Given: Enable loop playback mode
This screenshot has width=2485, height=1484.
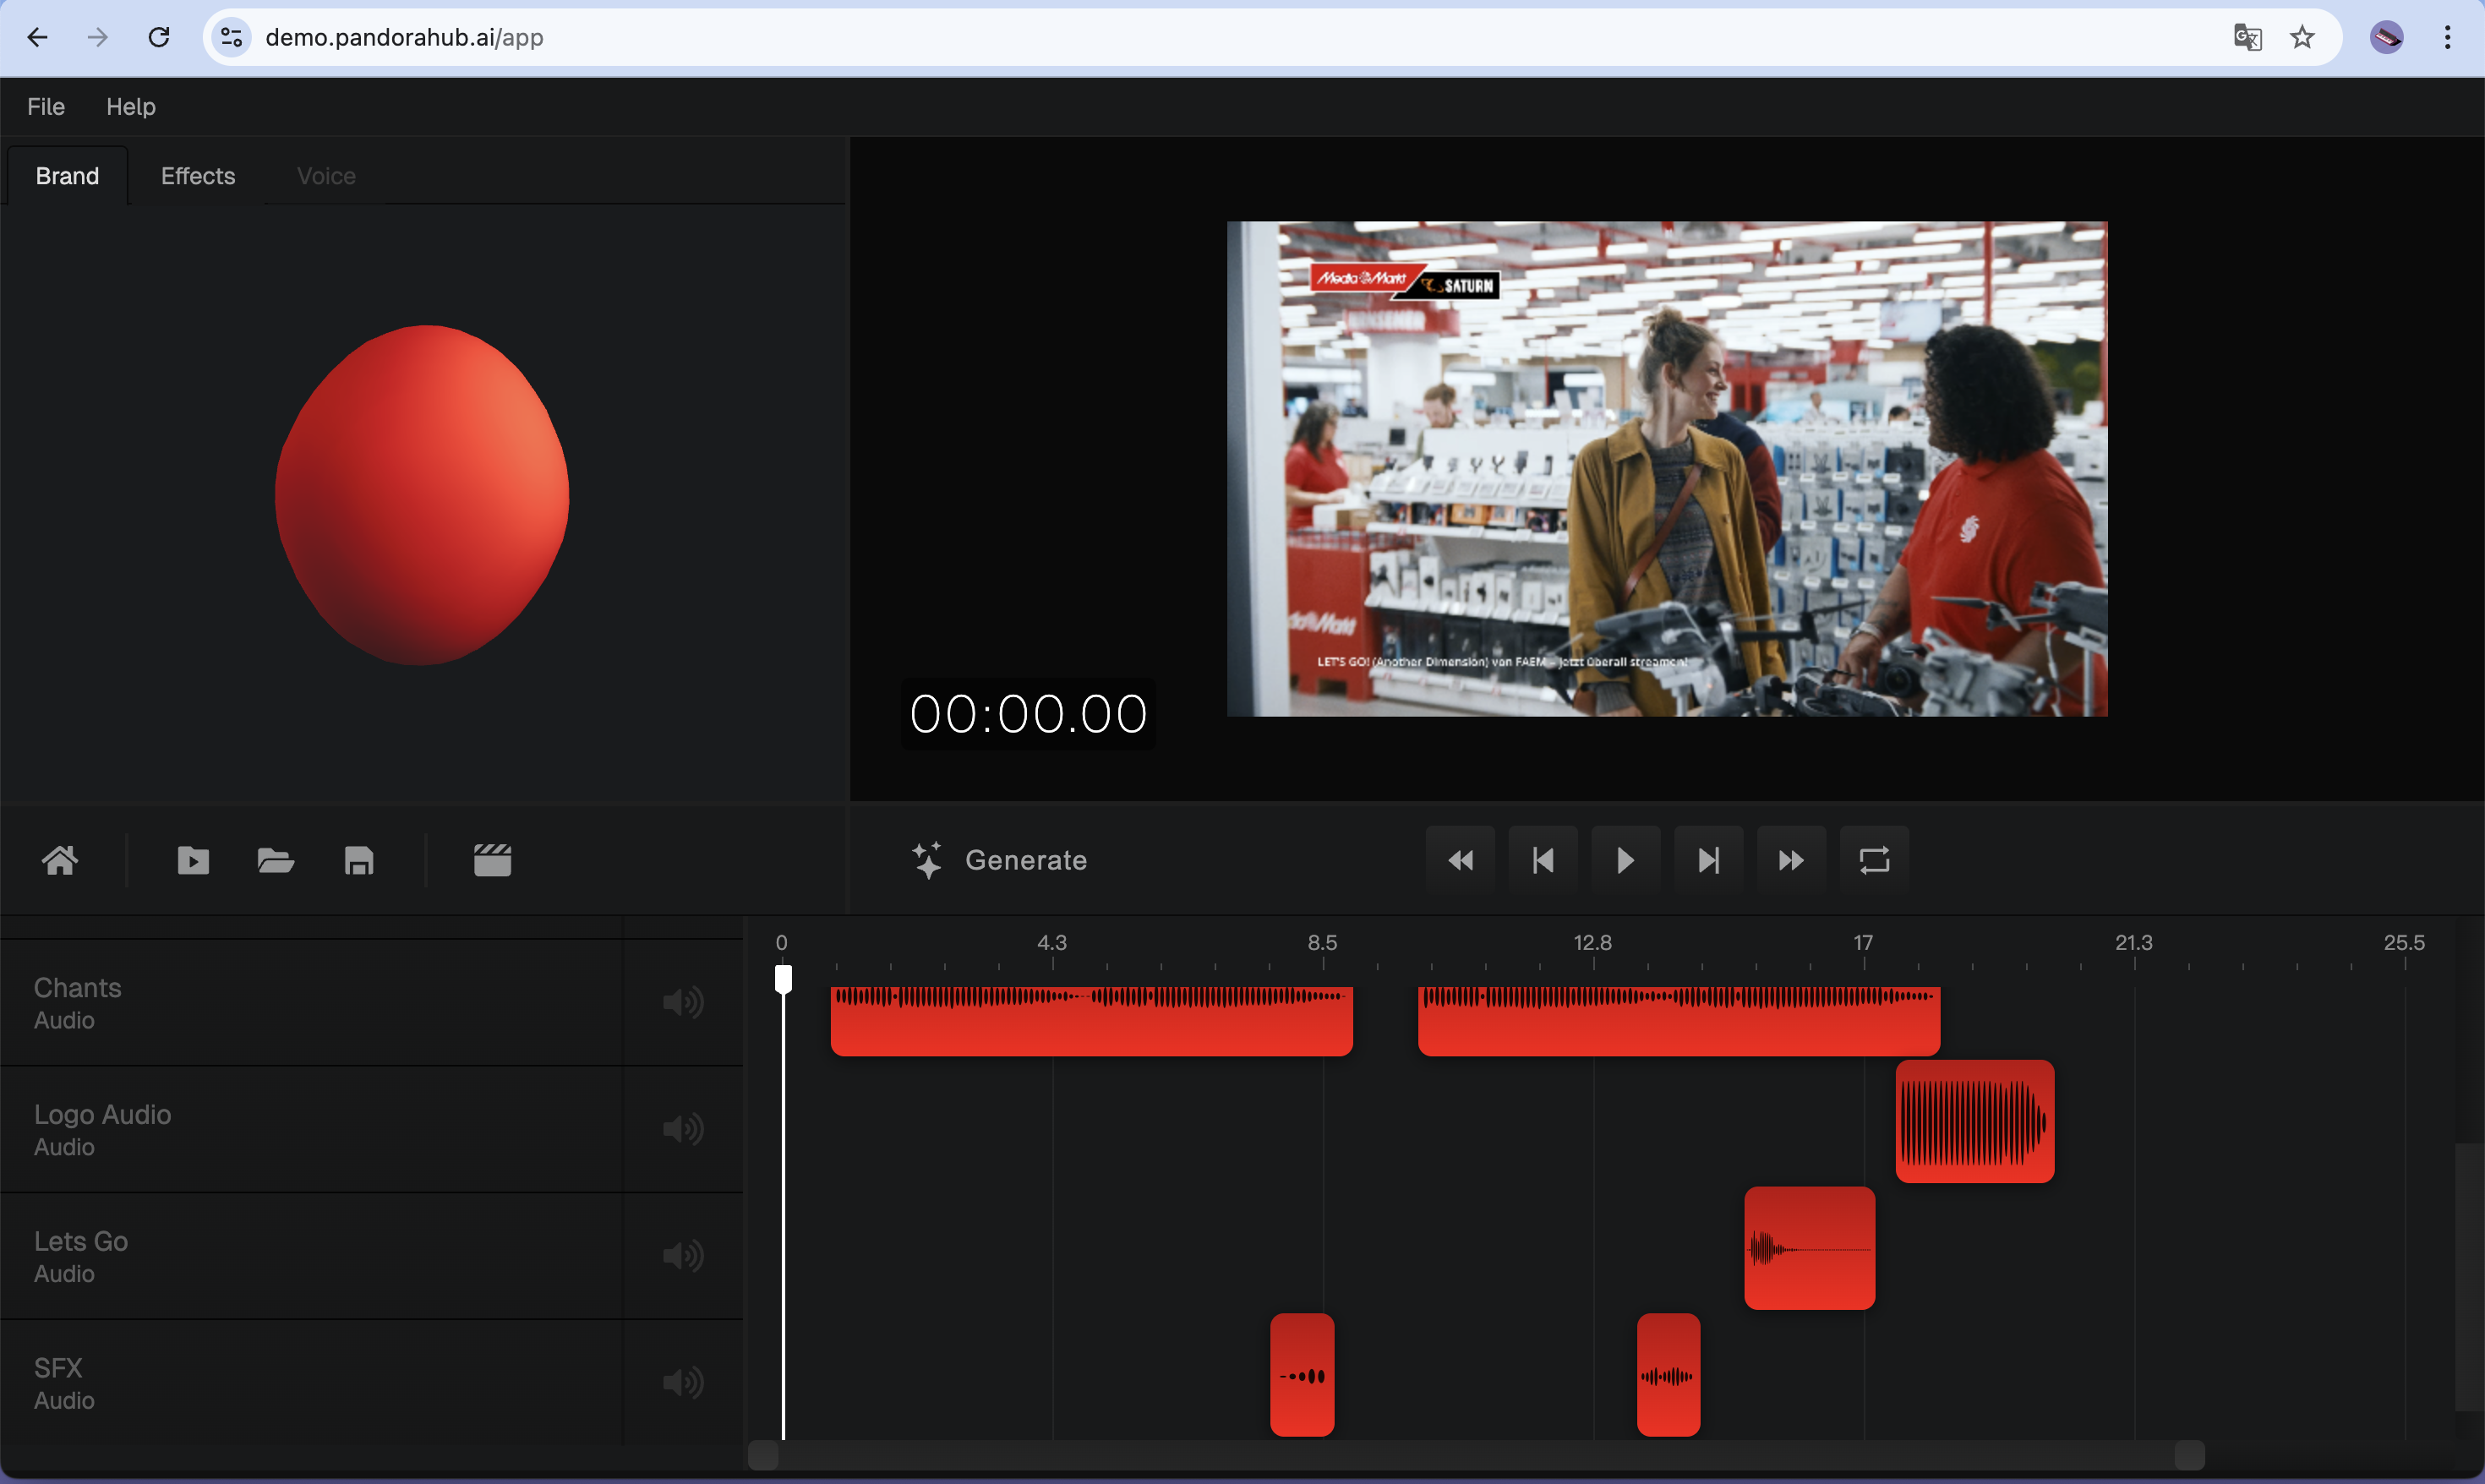Looking at the screenshot, I should tap(1872, 860).
